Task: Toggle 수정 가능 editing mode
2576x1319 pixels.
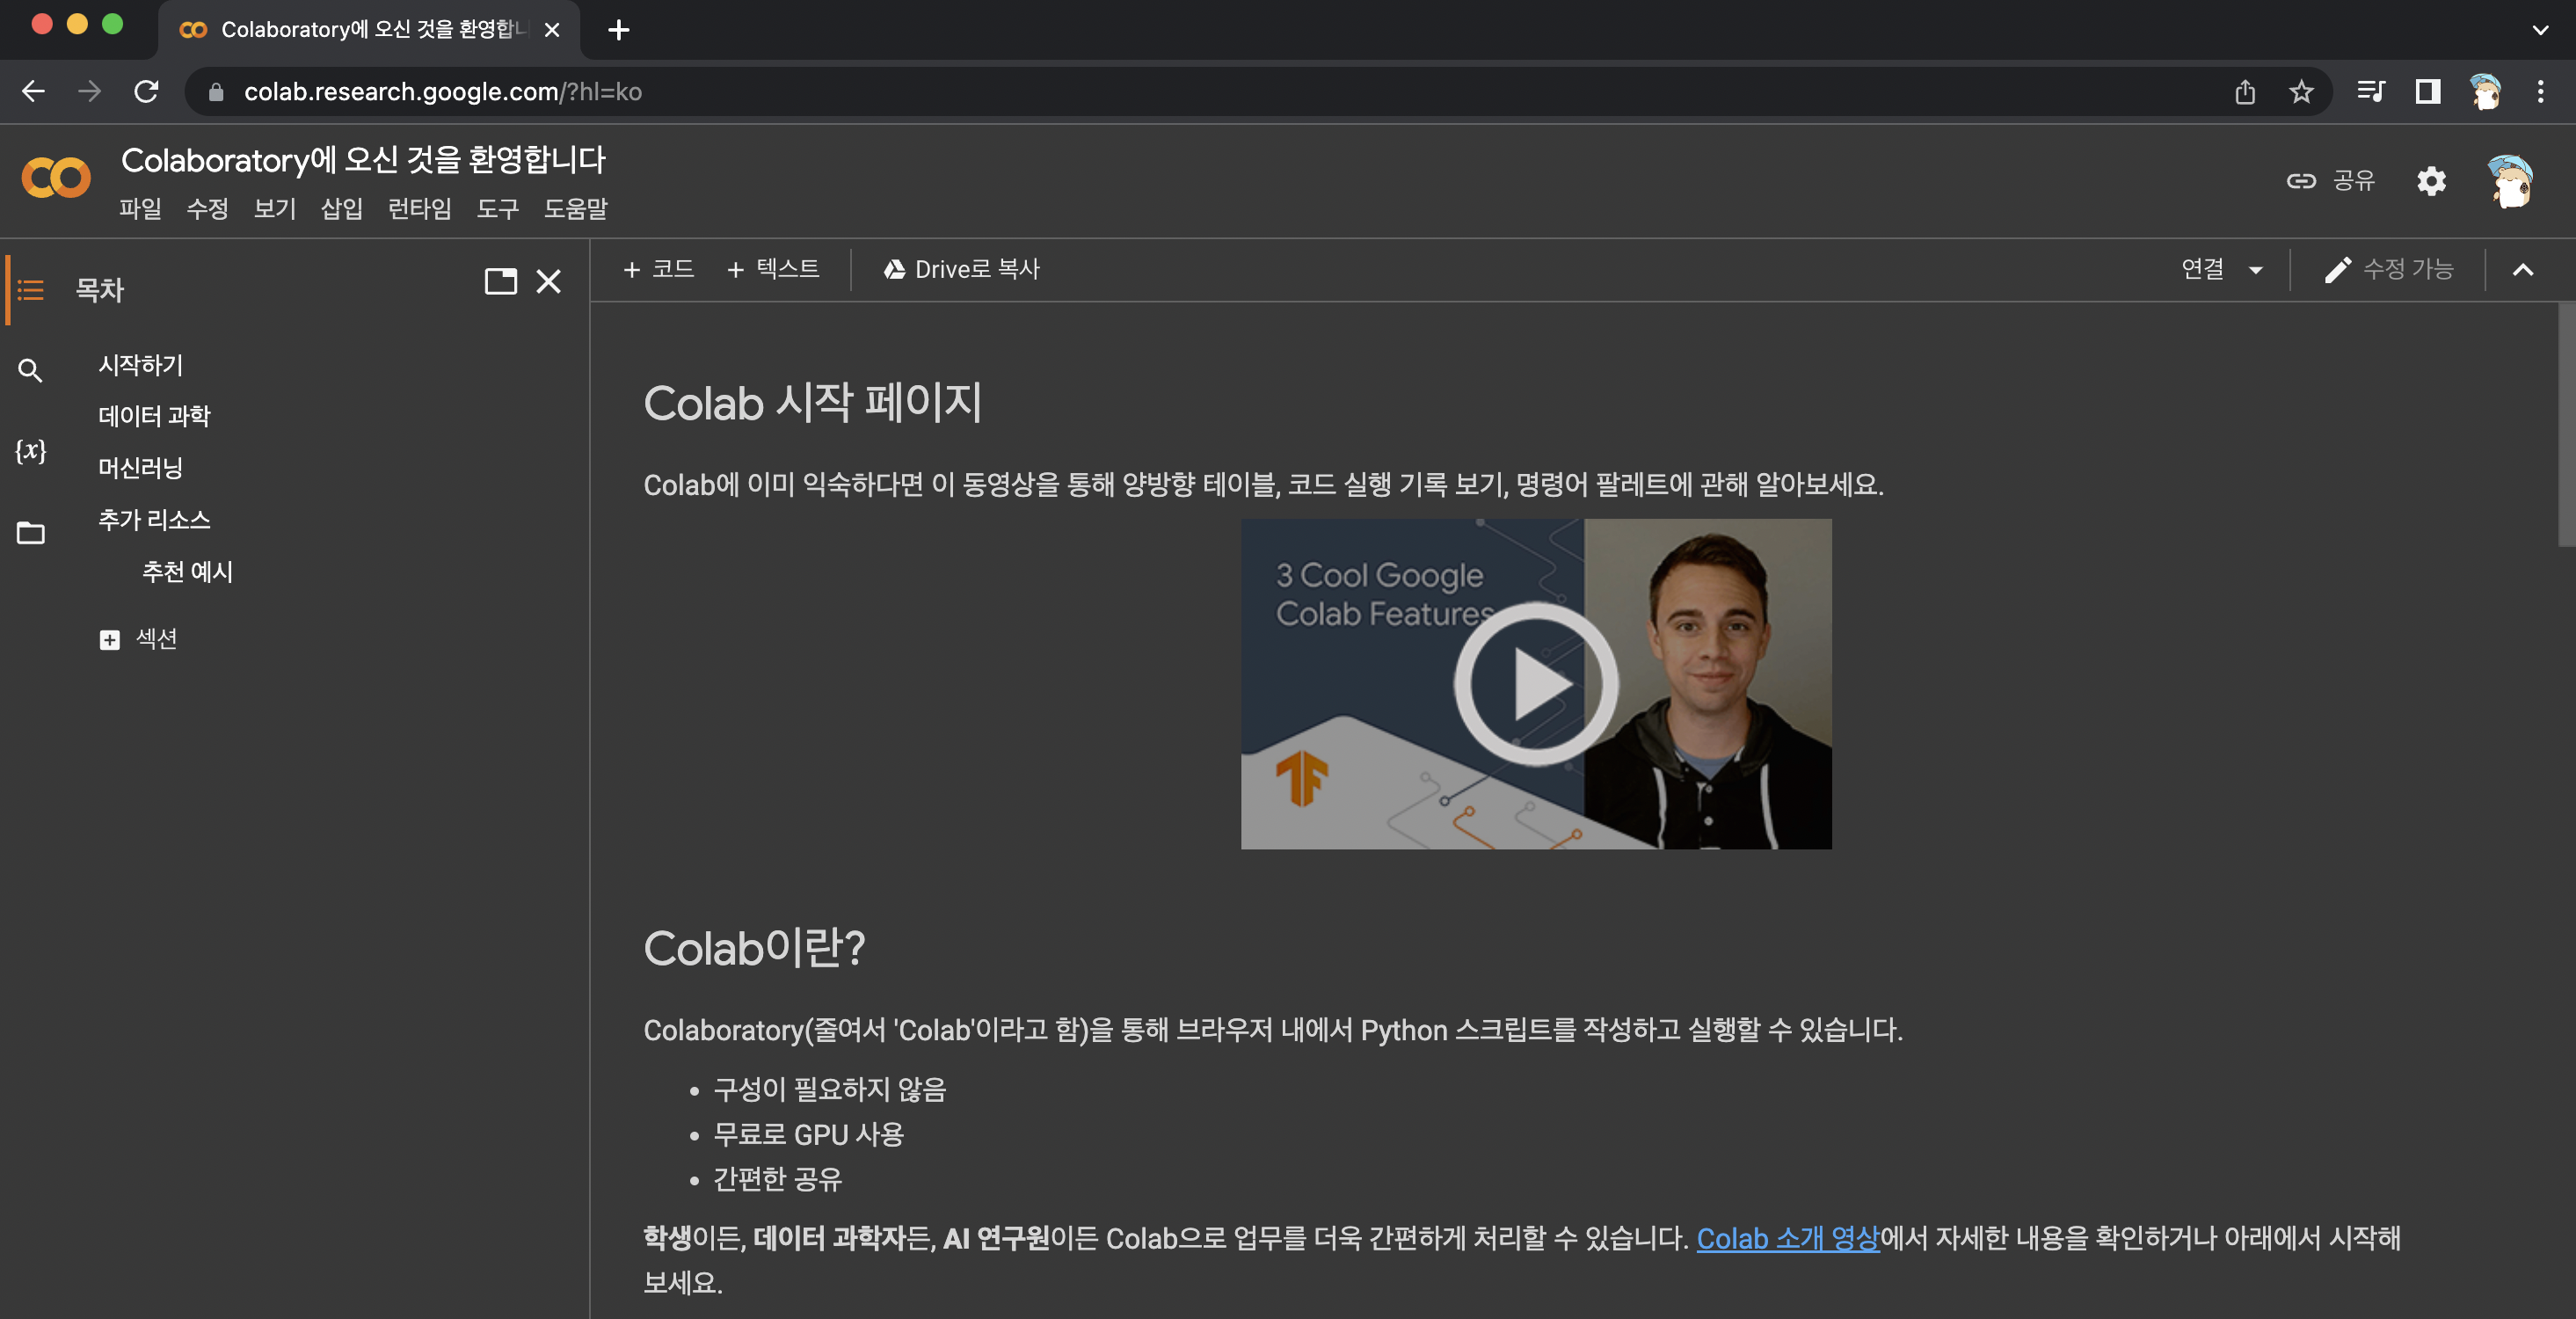Action: (2388, 269)
